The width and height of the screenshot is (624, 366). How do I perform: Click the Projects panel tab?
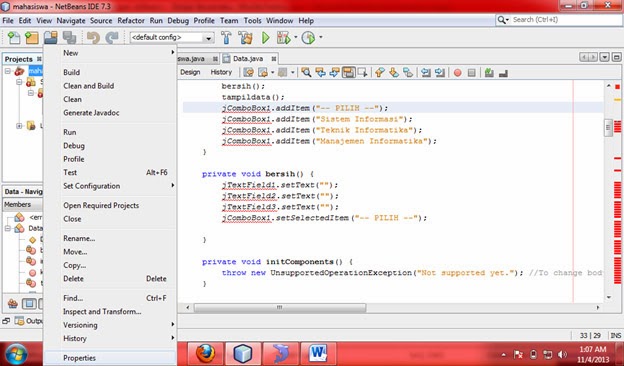[x=18, y=59]
